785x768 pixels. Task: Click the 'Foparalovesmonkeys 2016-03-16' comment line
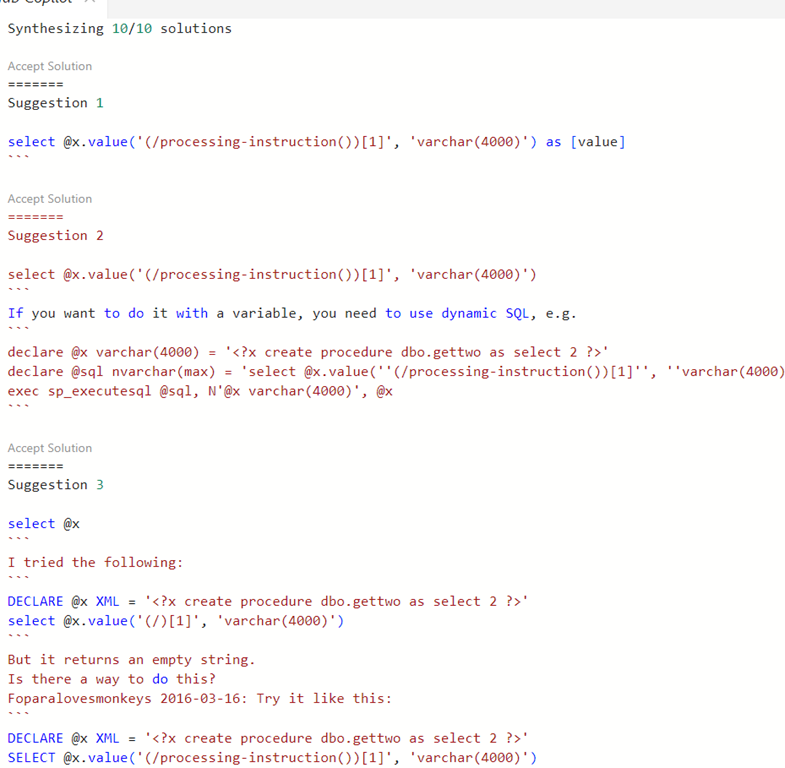click(200, 698)
